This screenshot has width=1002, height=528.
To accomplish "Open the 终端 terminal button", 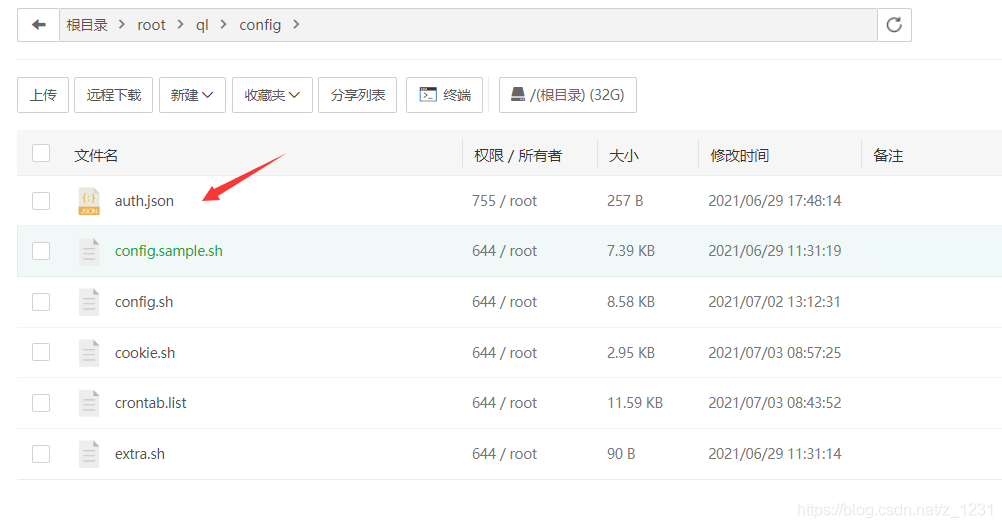I will (x=445, y=95).
